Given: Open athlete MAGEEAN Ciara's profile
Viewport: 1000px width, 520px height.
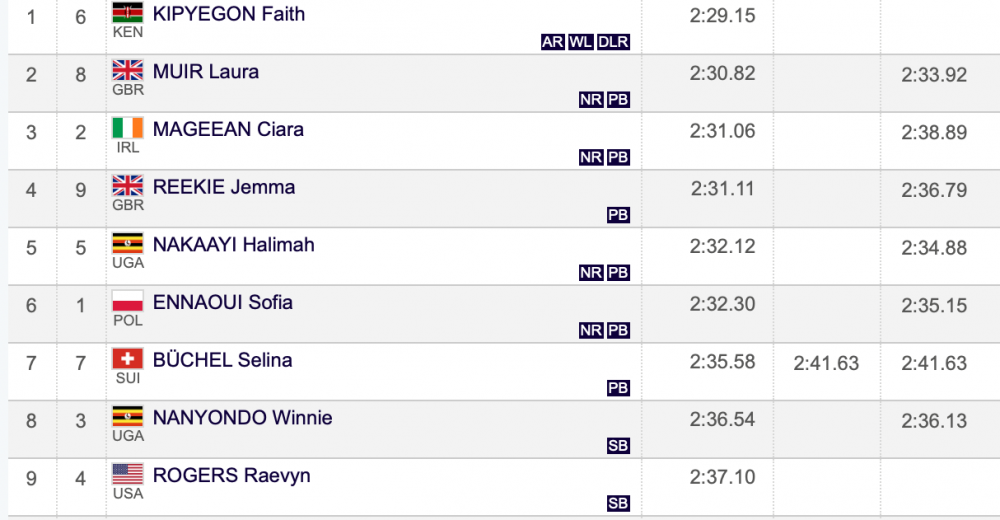Looking at the screenshot, I should (228, 130).
